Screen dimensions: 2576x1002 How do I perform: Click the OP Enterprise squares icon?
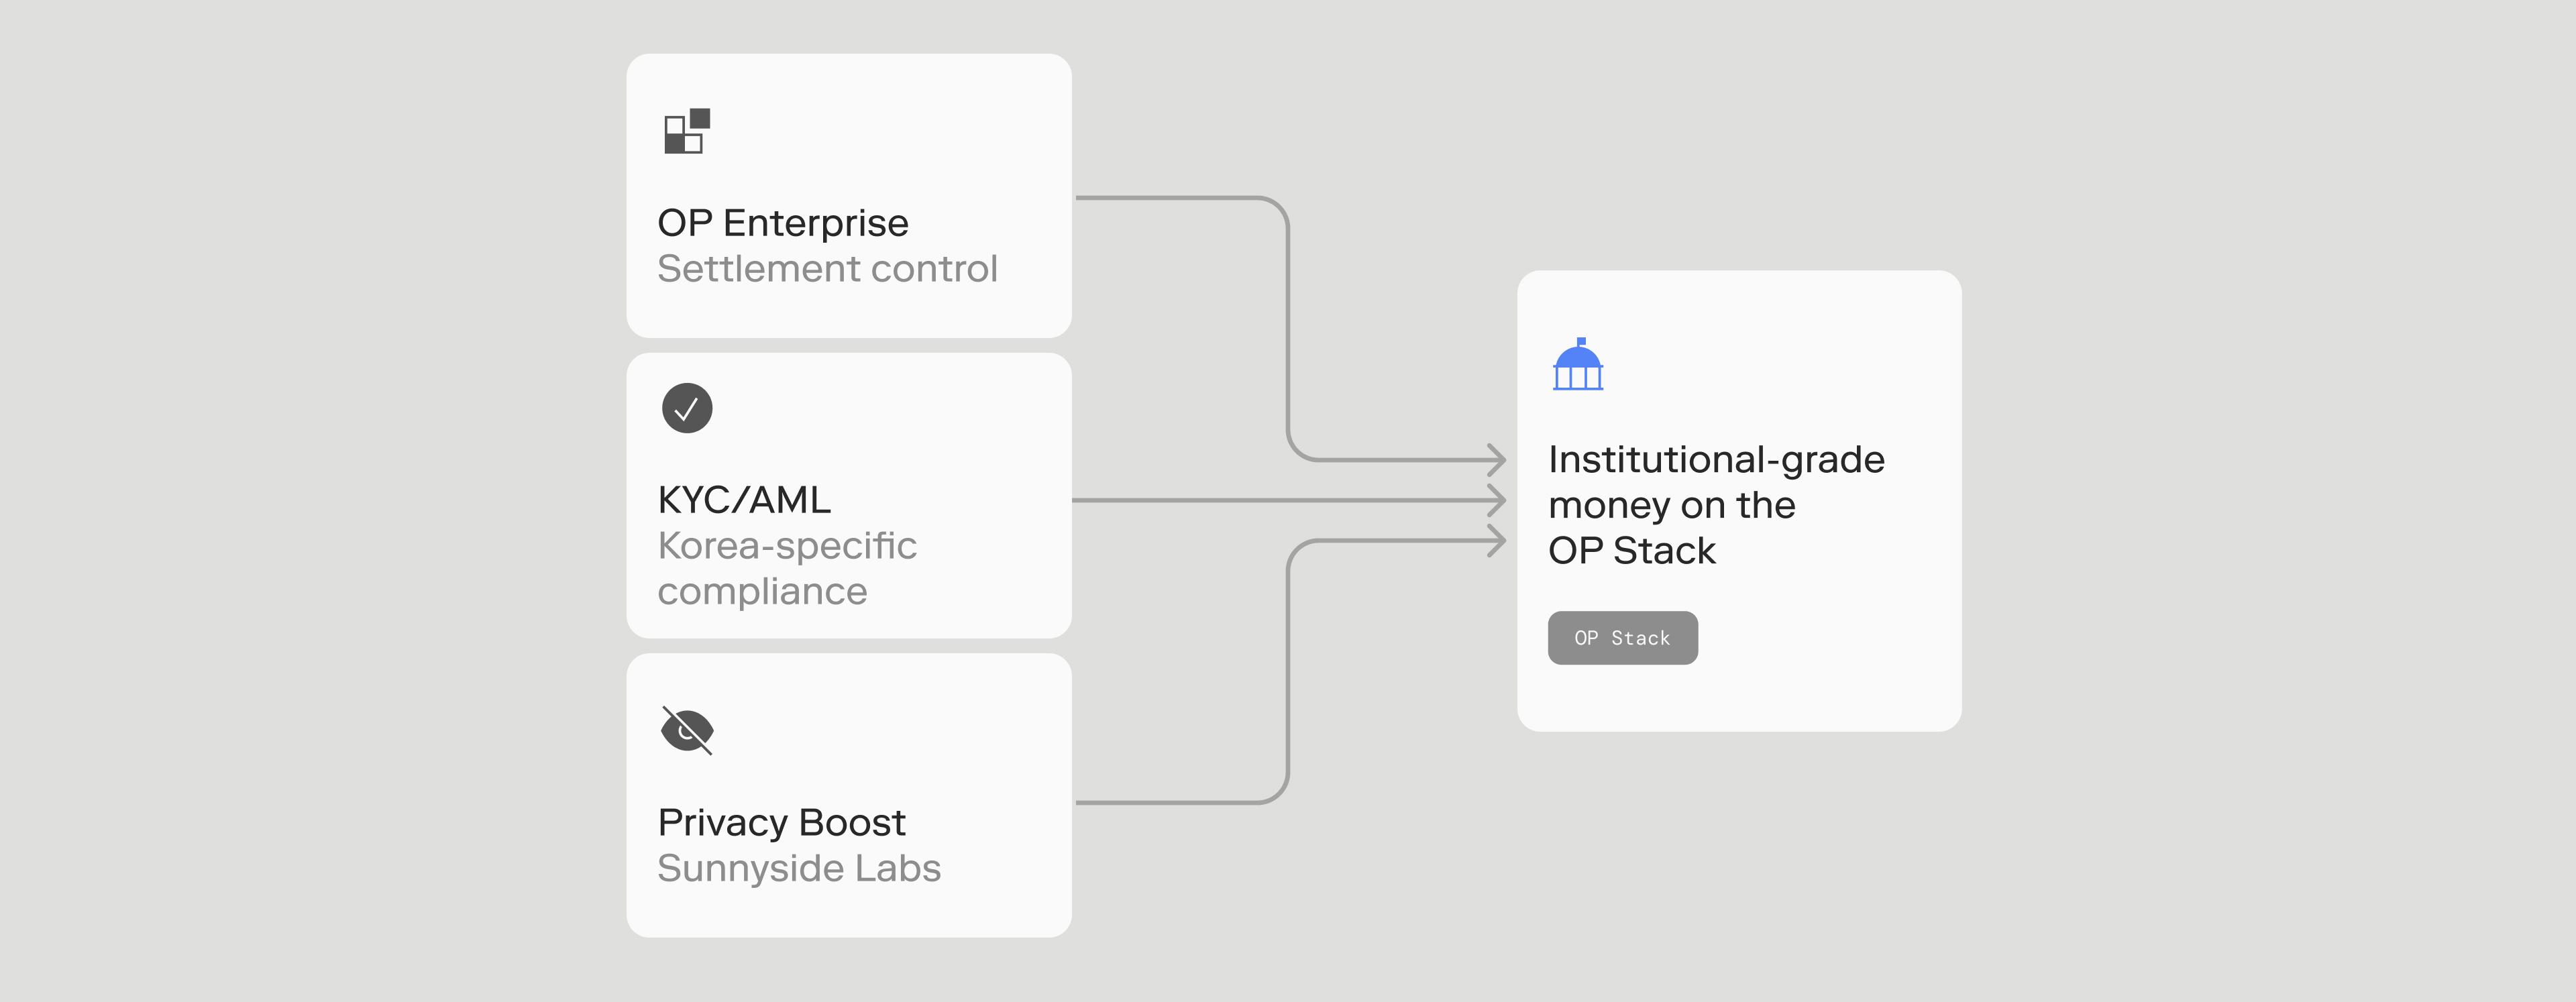click(687, 131)
